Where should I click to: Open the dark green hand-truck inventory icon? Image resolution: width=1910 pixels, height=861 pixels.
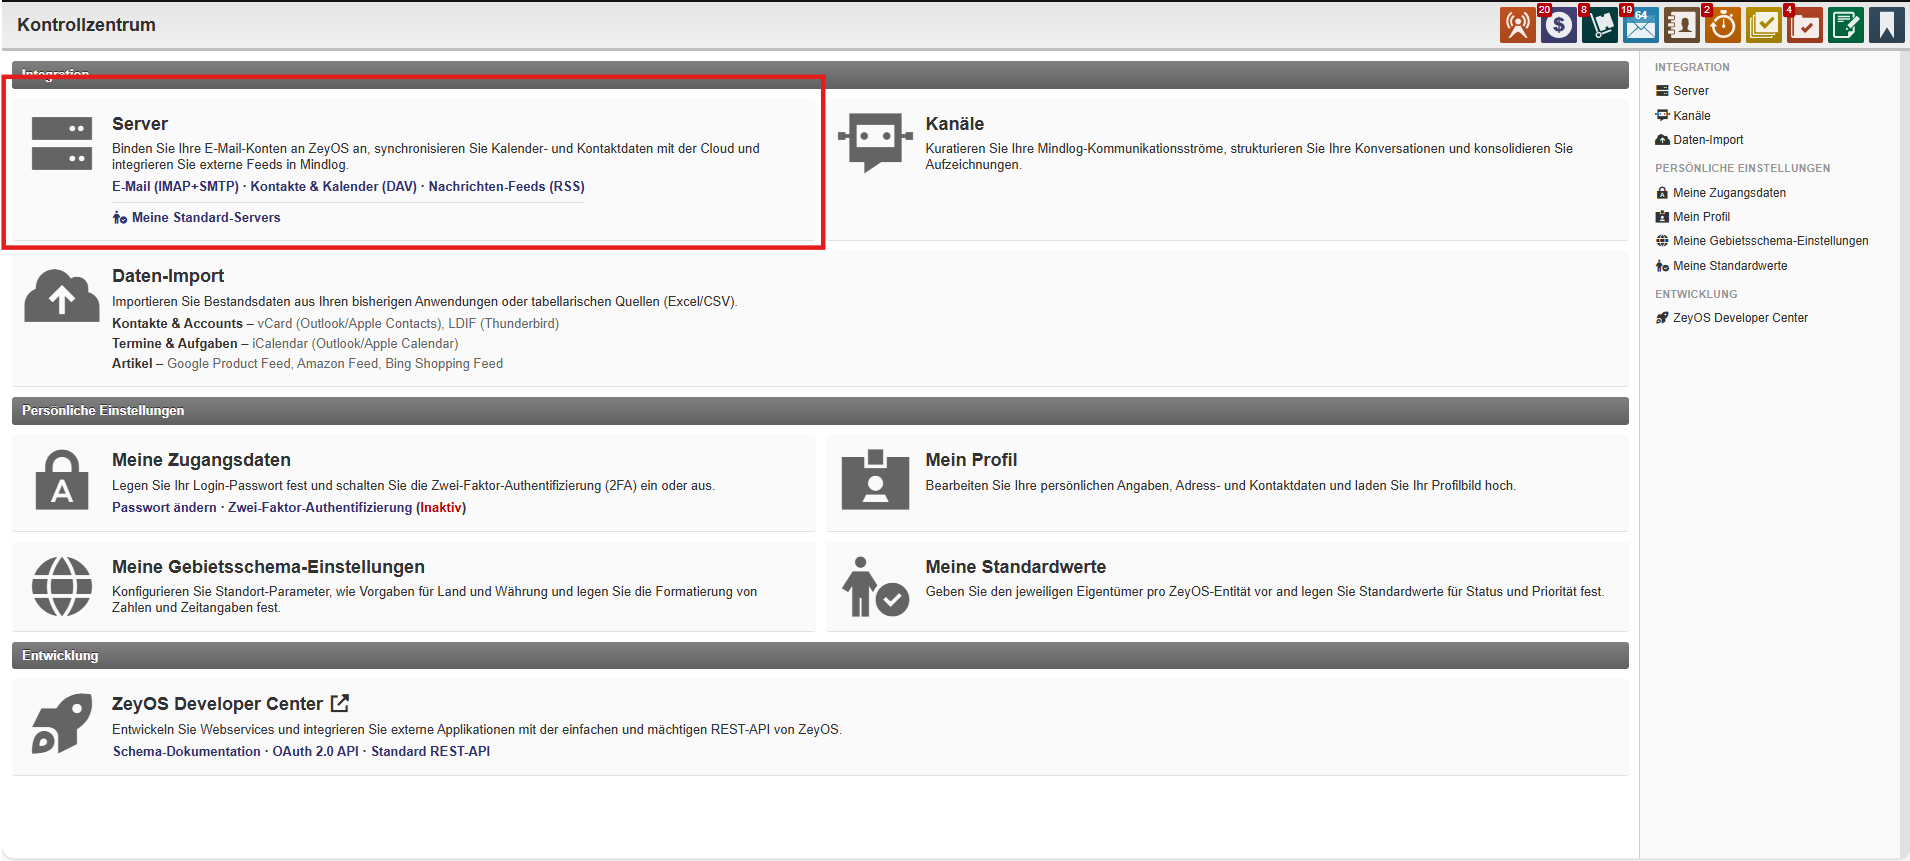pyautogui.click(x=1599, y=25)
